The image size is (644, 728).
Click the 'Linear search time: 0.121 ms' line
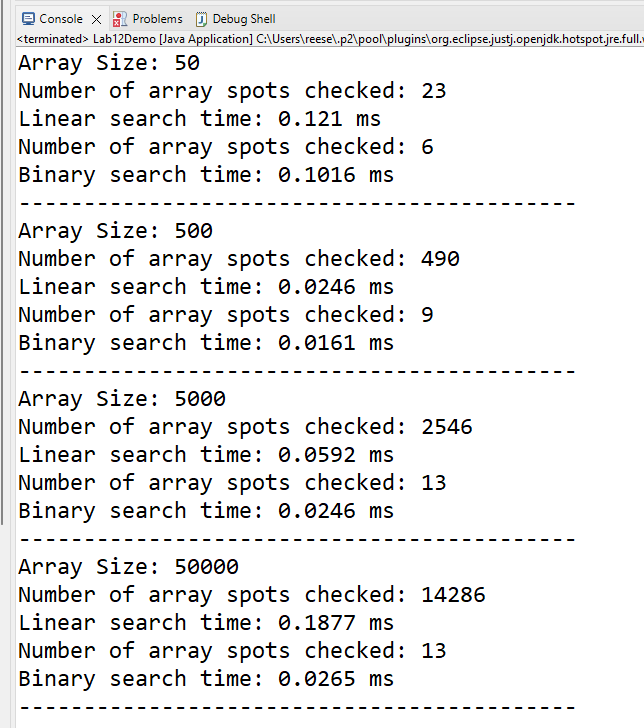coord(200,119)
